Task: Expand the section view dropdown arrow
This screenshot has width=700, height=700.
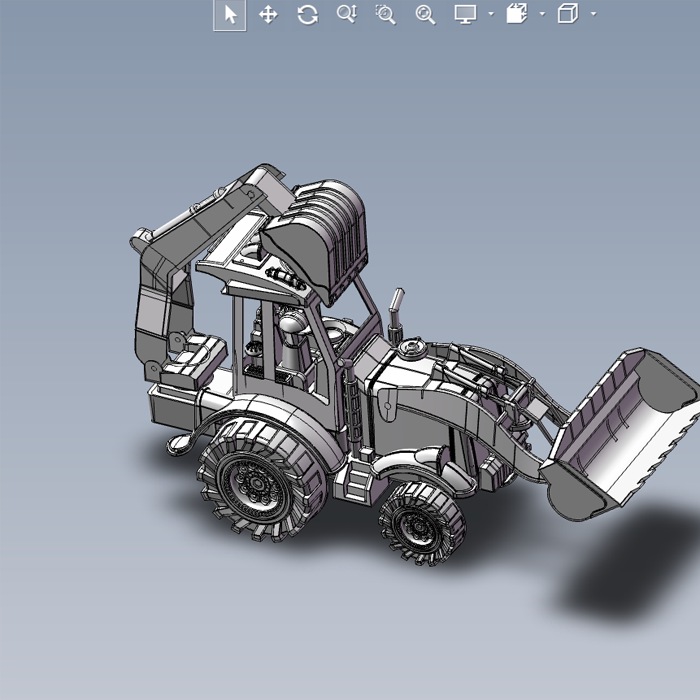Action: [542, 14]
